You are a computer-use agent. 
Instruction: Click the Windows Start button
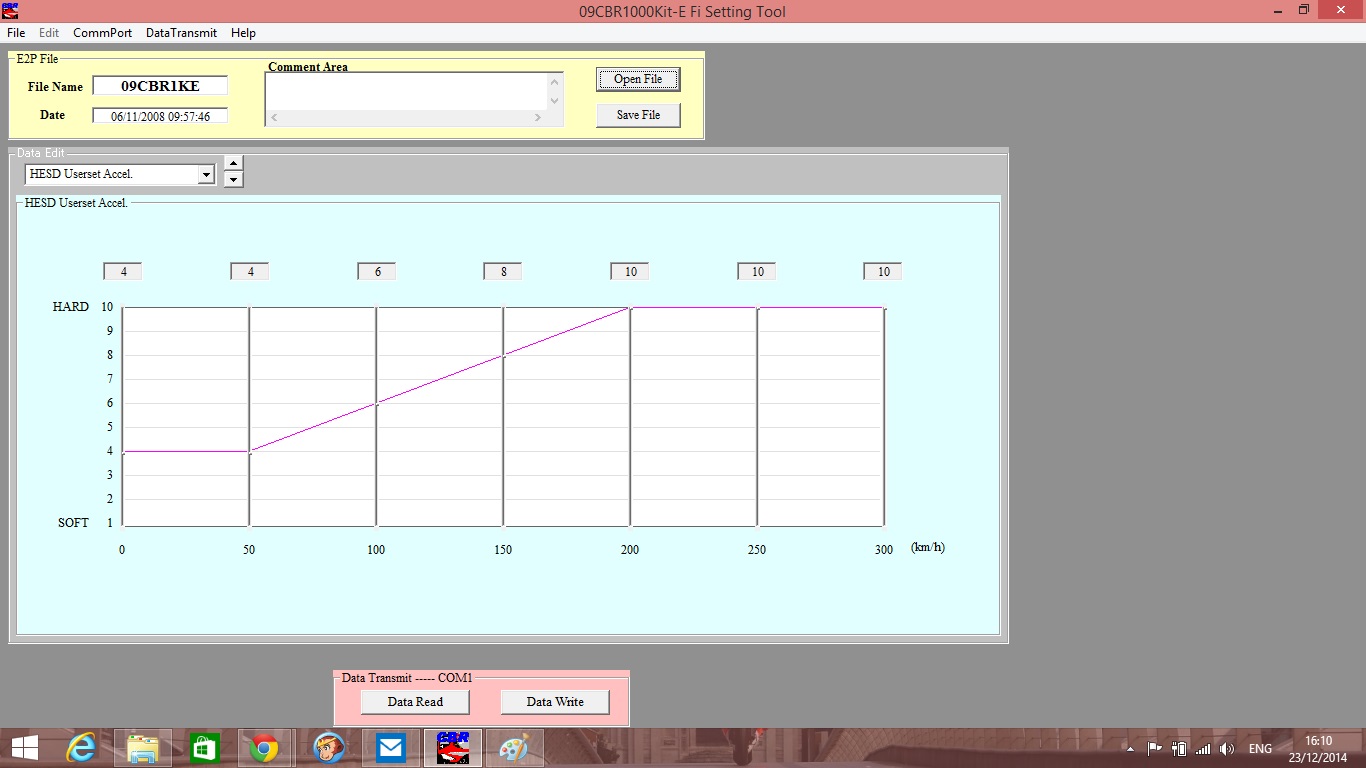coord(25,748)
